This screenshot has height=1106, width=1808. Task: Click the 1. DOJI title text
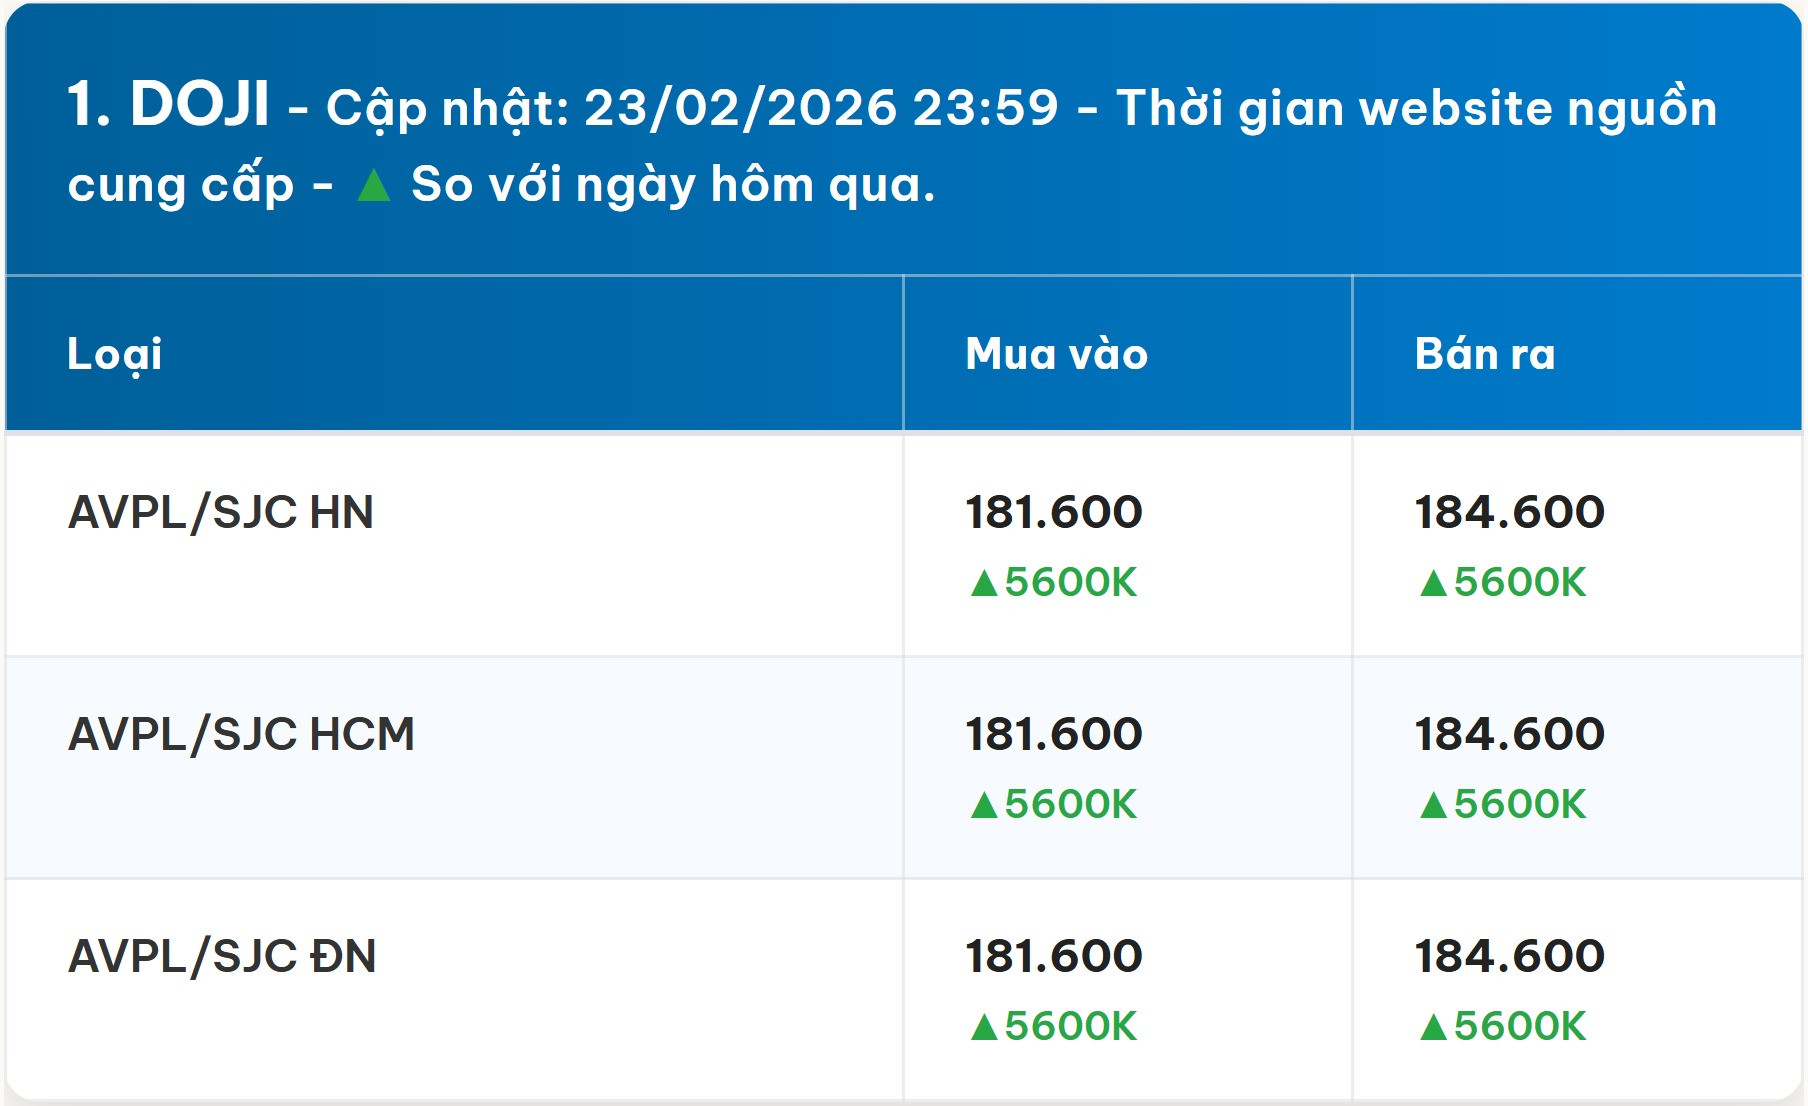coord(168,104)
